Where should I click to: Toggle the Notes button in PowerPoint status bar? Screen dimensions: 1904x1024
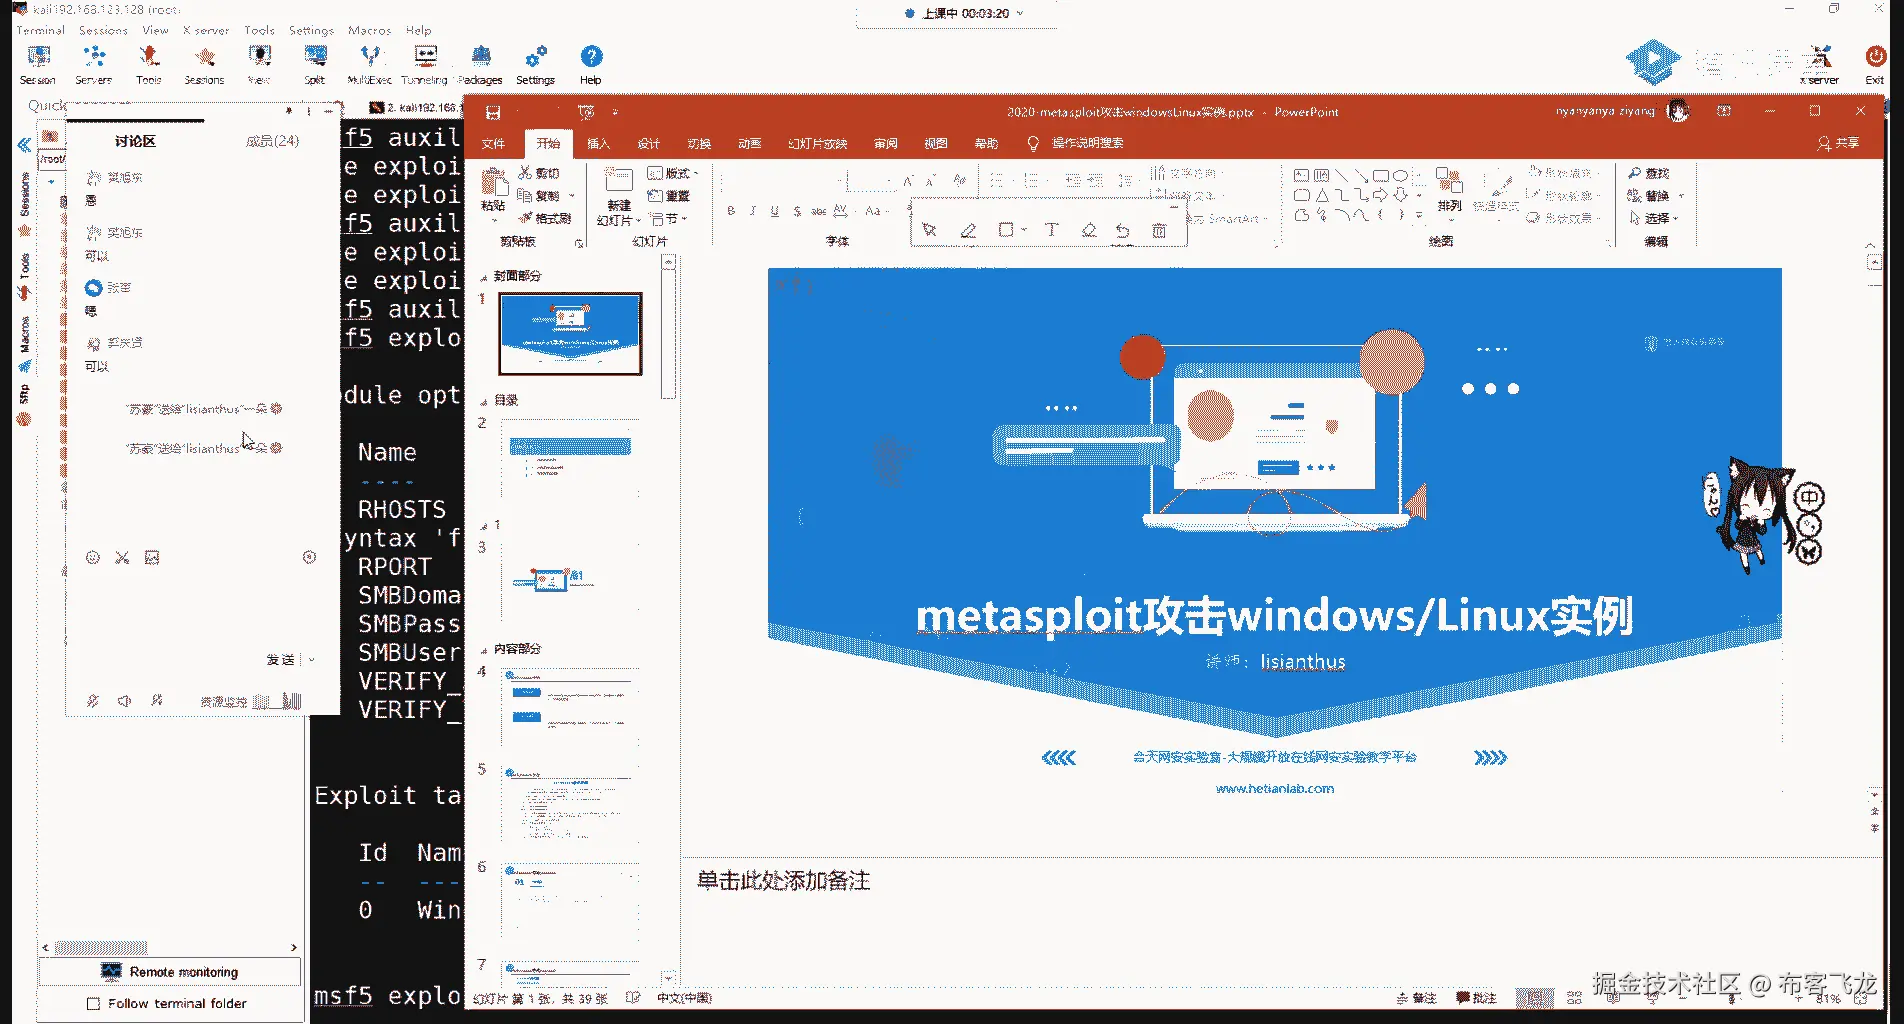point(1417,998)
